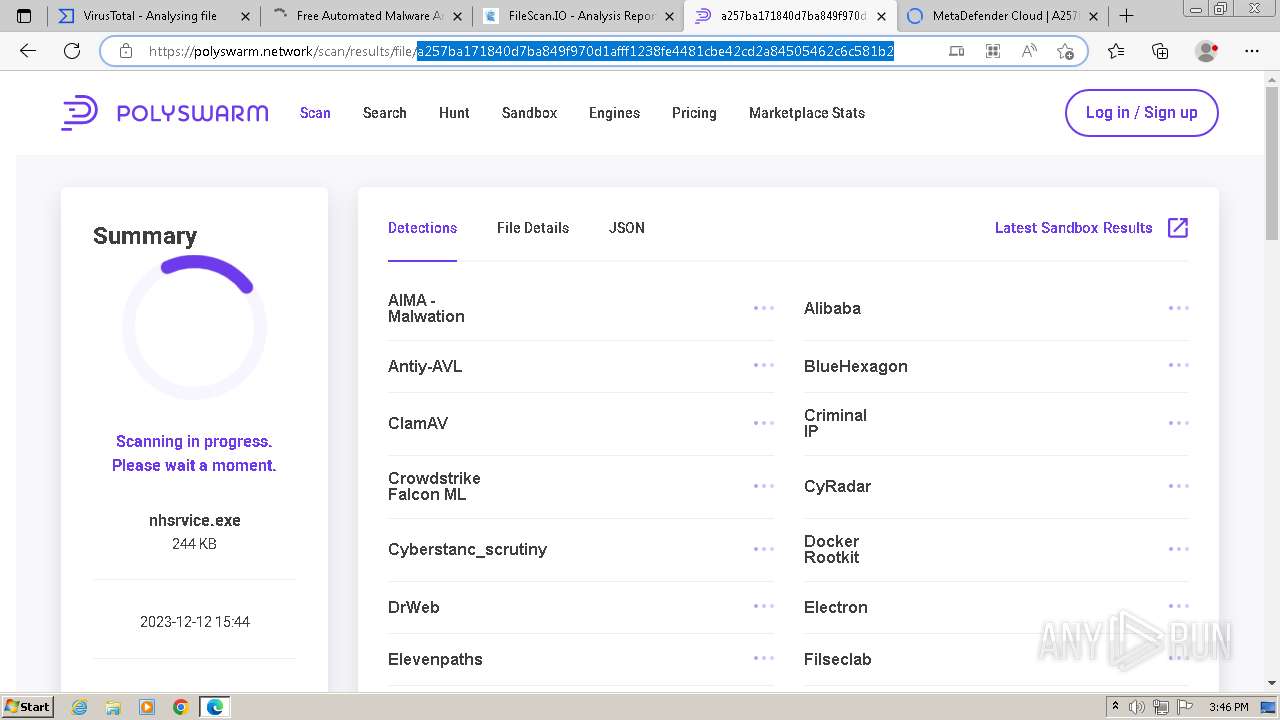Viewport: 1280px width, 720px height.
Task: Open File Explorer taskbar icon
Action: 113,707
